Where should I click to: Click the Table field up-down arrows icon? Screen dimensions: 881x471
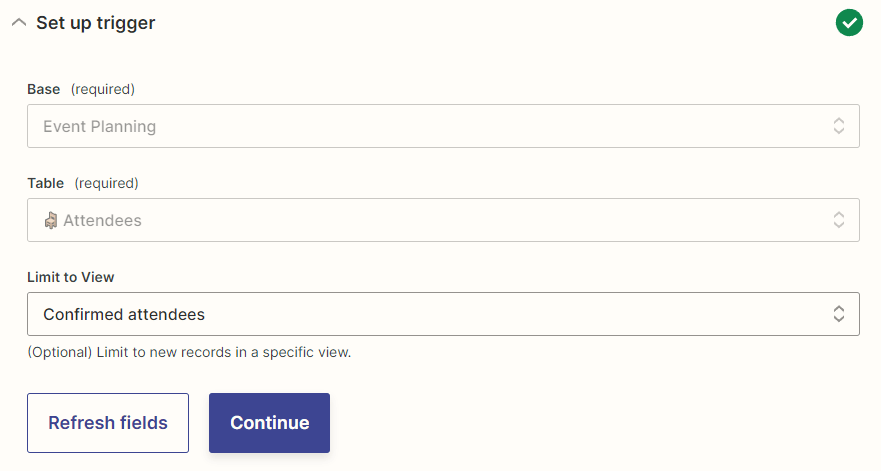839,220
